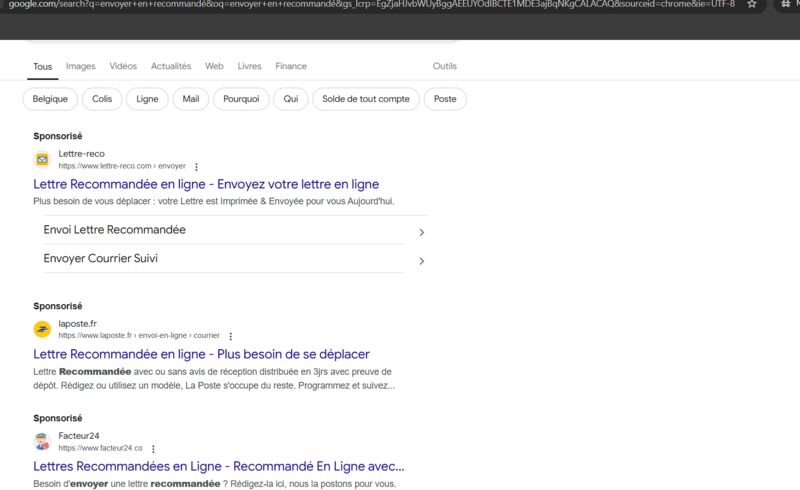Viewport: 800px width, 490px height.
Task: Select the Tous search tab
Action: coord(42,66)
